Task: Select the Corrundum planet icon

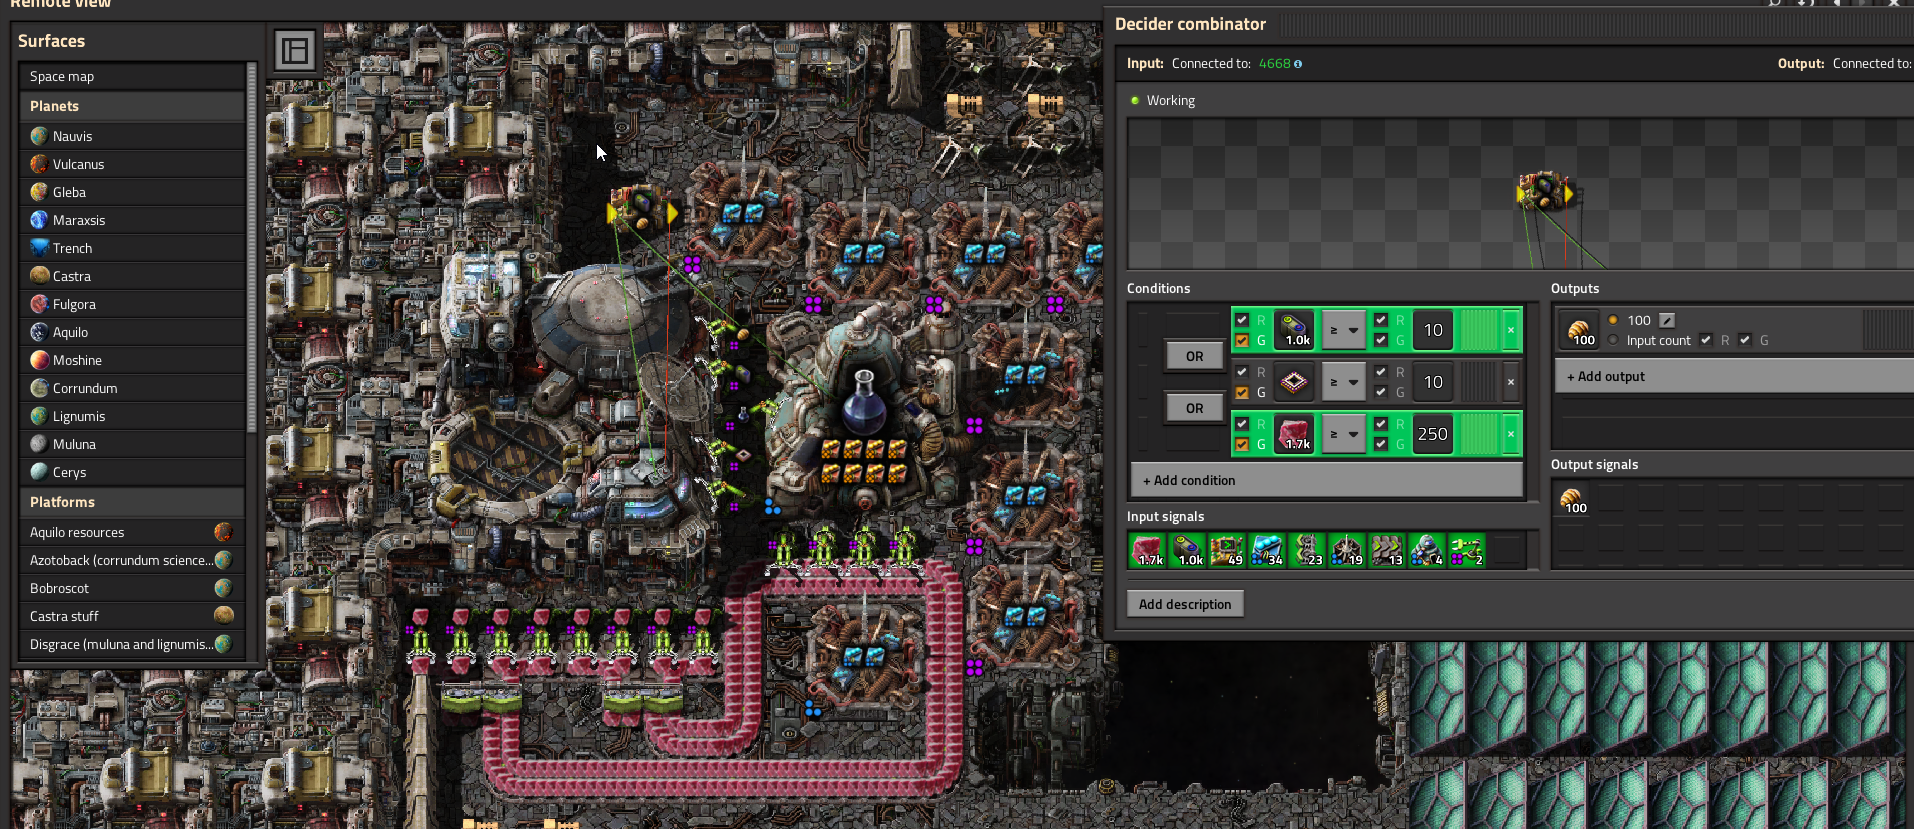Action: point(39,388)
